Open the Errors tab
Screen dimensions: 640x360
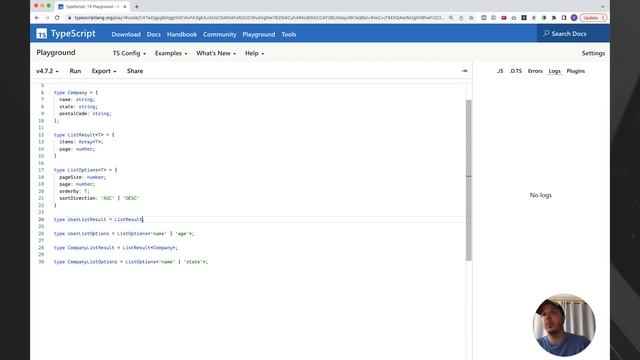click(535, 71)
